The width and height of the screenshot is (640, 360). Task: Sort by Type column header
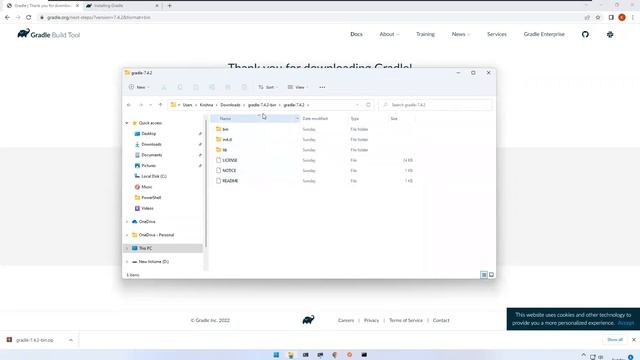point(355,118)
